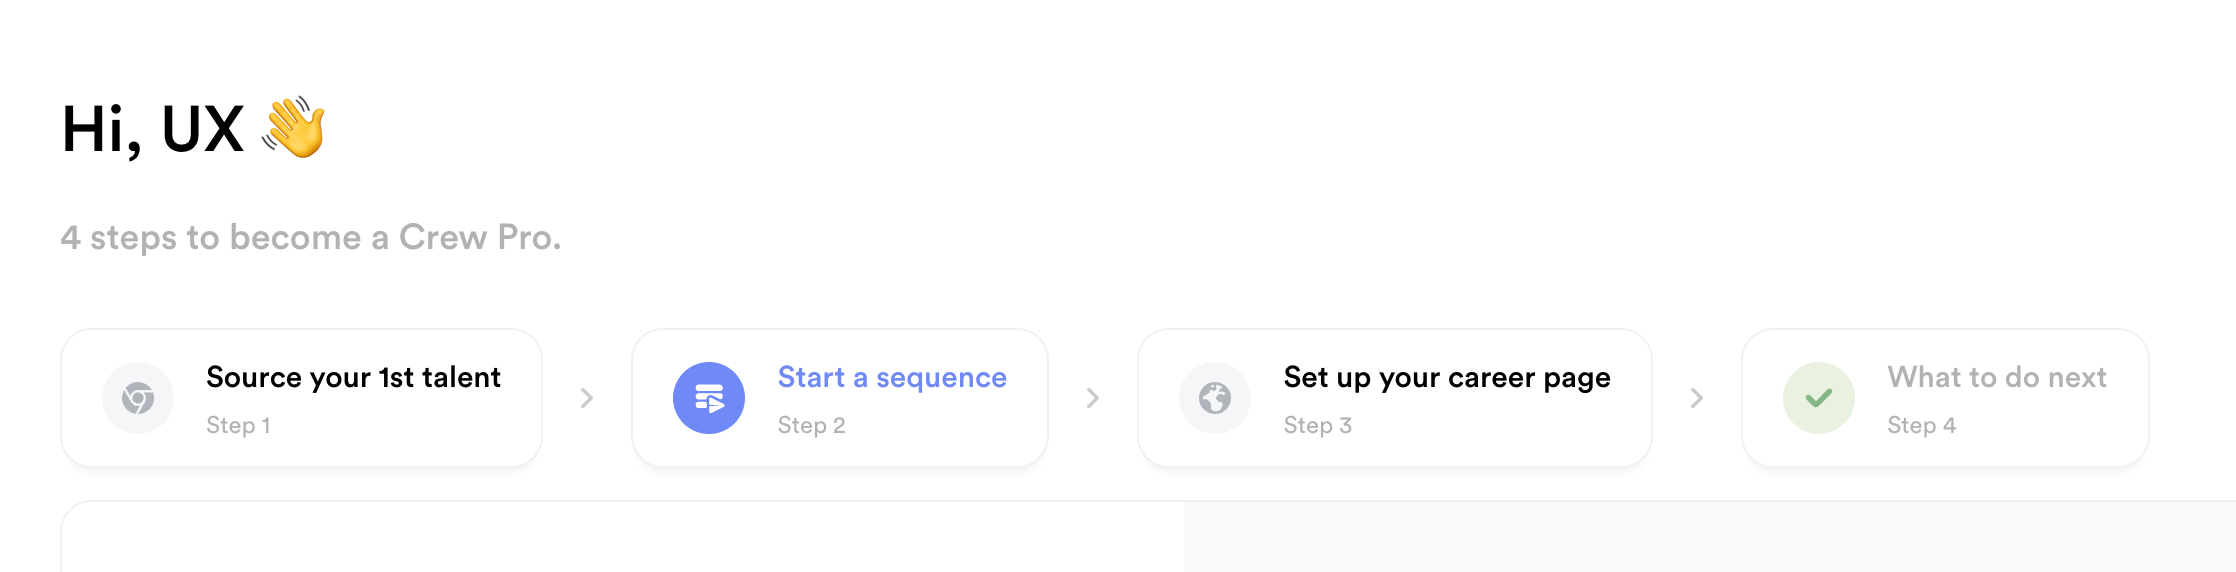The height and width of the screenshot is (572, 2236).
Task: Go to 'Set up your career page'
Action: [1447, 377]
